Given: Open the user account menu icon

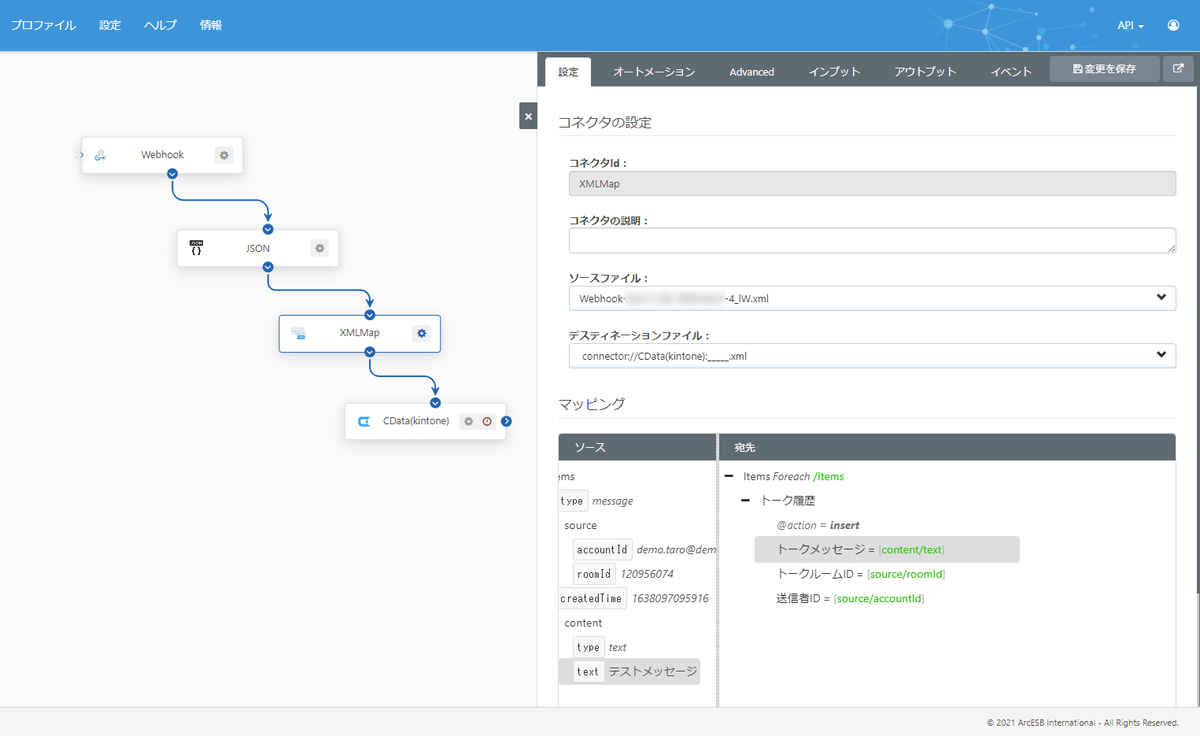Looking at the screenshot, I should 1173,25.
